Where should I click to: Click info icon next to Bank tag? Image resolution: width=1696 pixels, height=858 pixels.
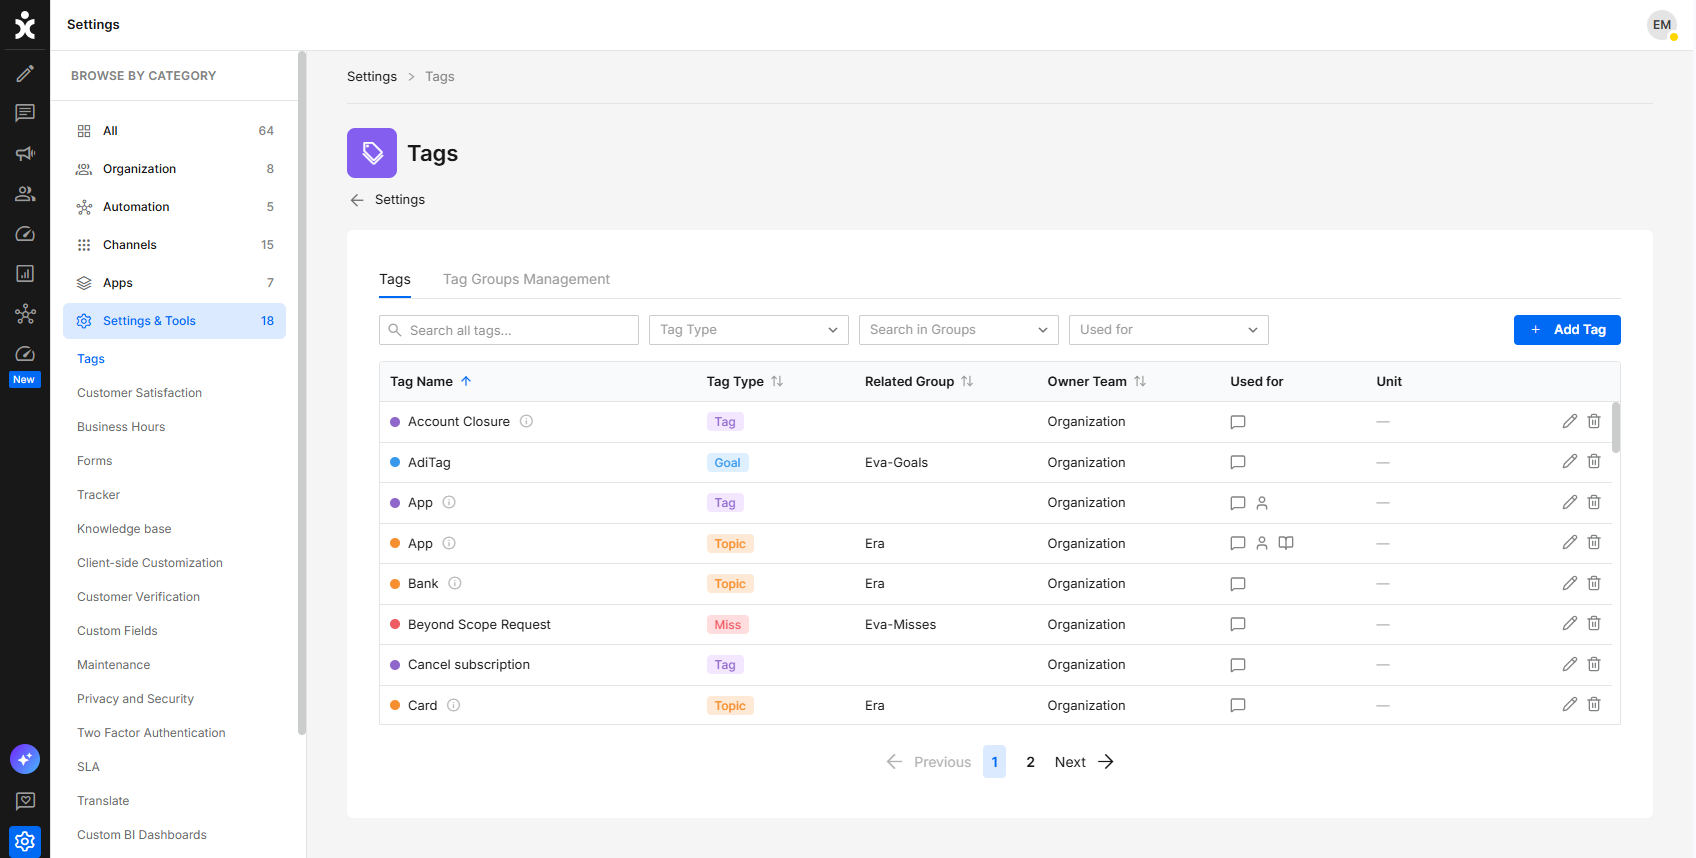[x=455, y=583]
